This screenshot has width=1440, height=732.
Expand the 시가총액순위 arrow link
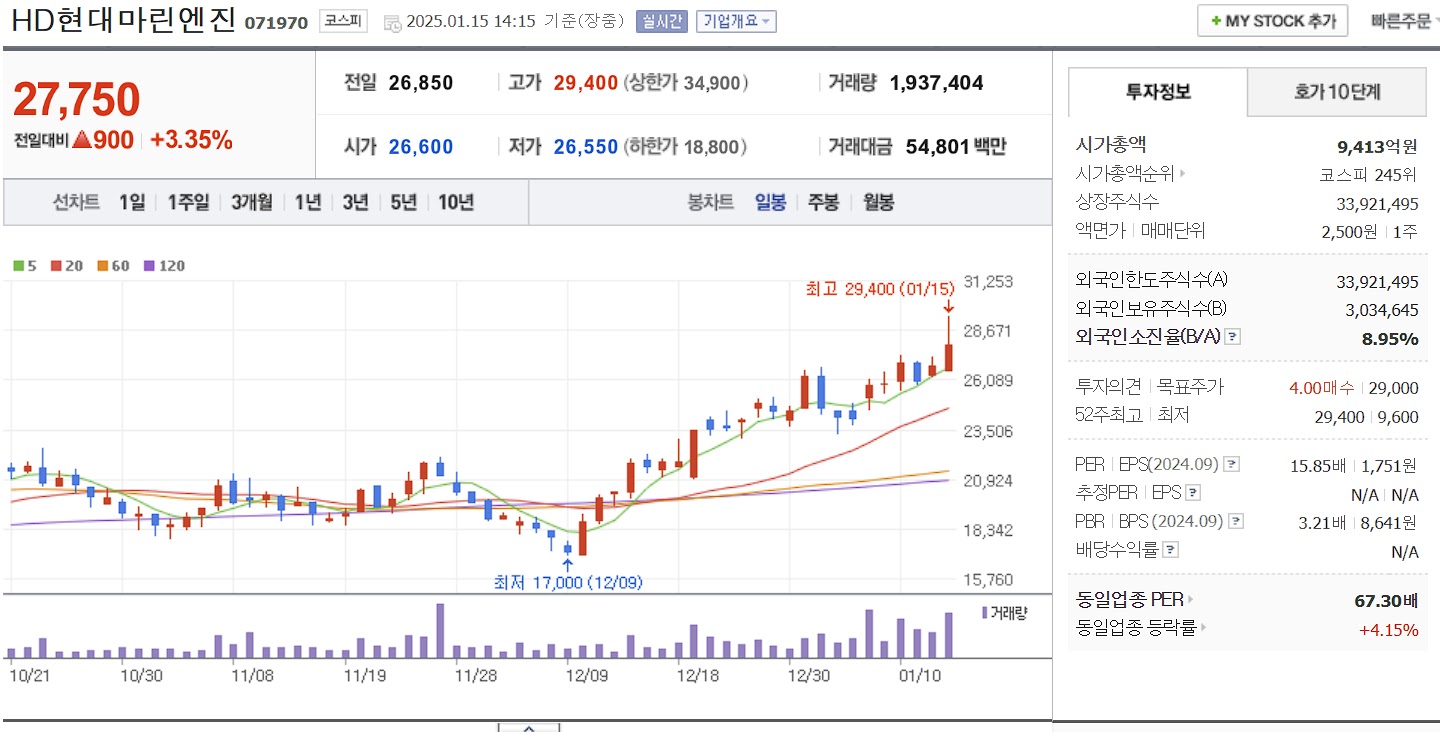pos(1181,173)
